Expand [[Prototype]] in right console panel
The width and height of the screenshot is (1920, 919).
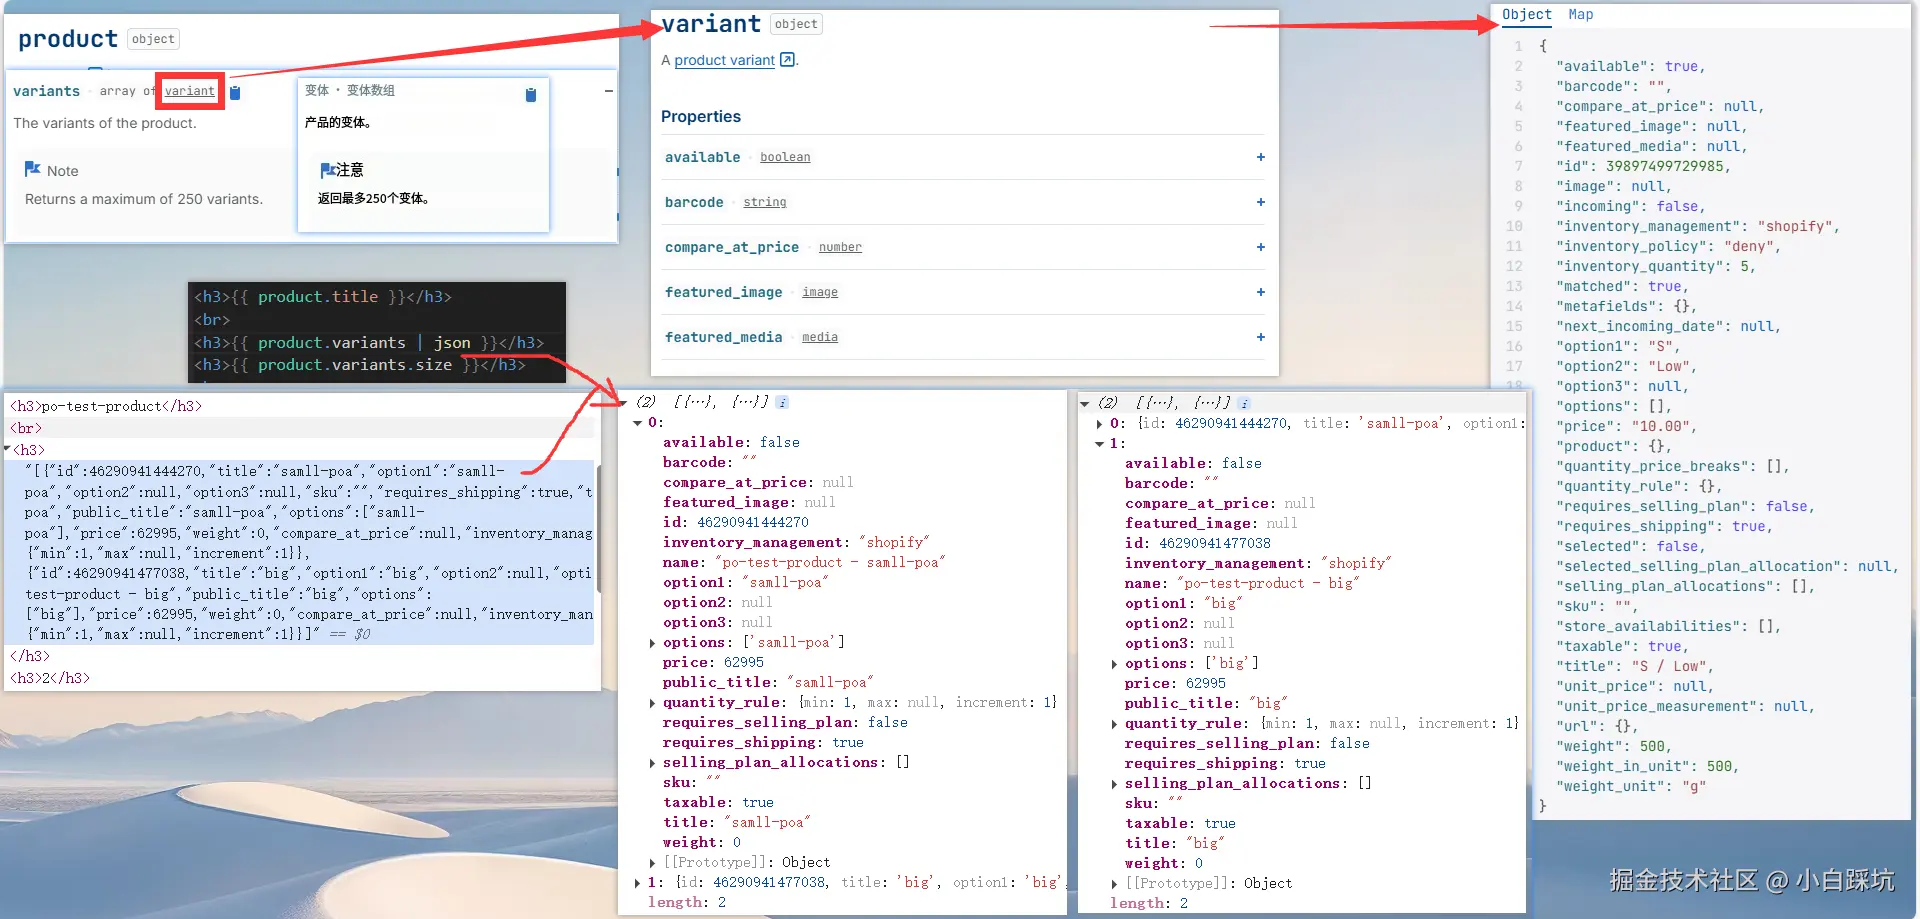(1115, 884)
